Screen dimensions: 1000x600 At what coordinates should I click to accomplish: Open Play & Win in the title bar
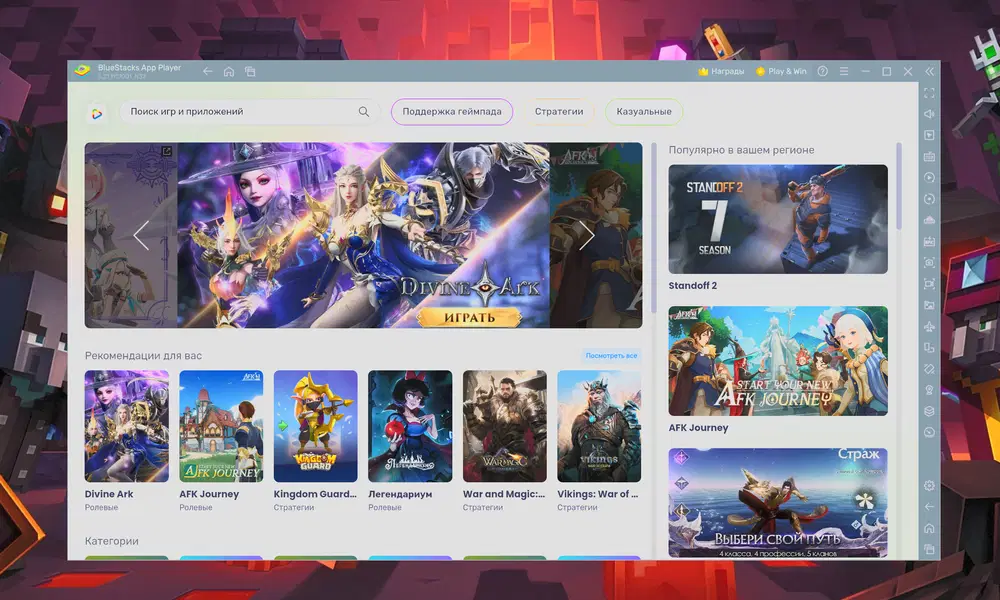pyautogui.click(x=781, y=71)
